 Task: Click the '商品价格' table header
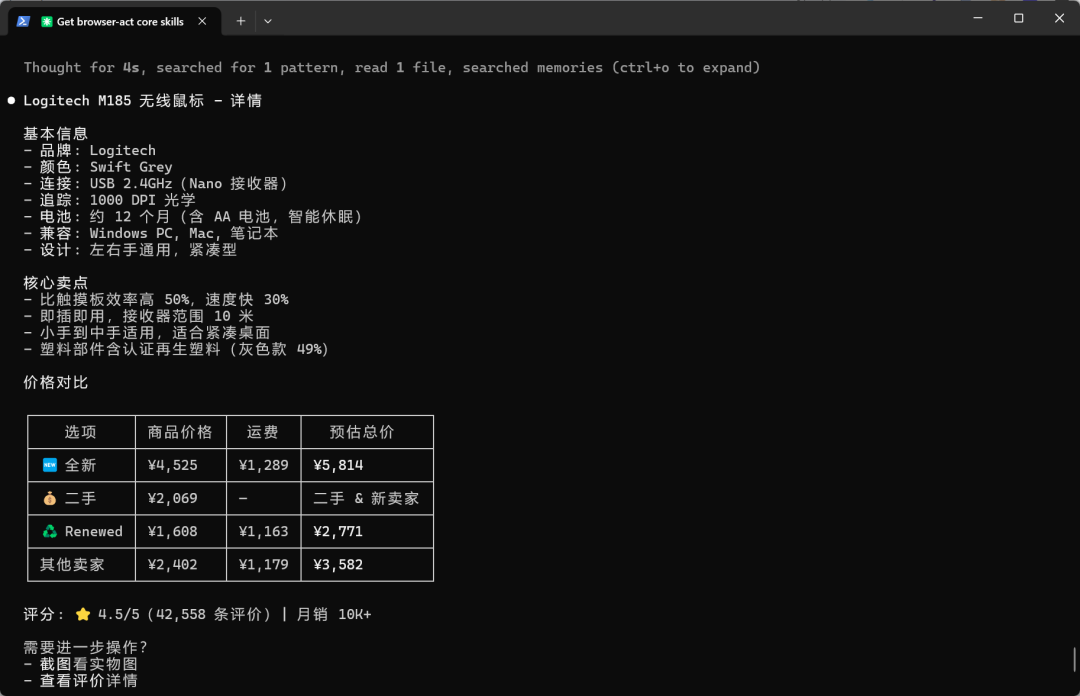(180, 432)
